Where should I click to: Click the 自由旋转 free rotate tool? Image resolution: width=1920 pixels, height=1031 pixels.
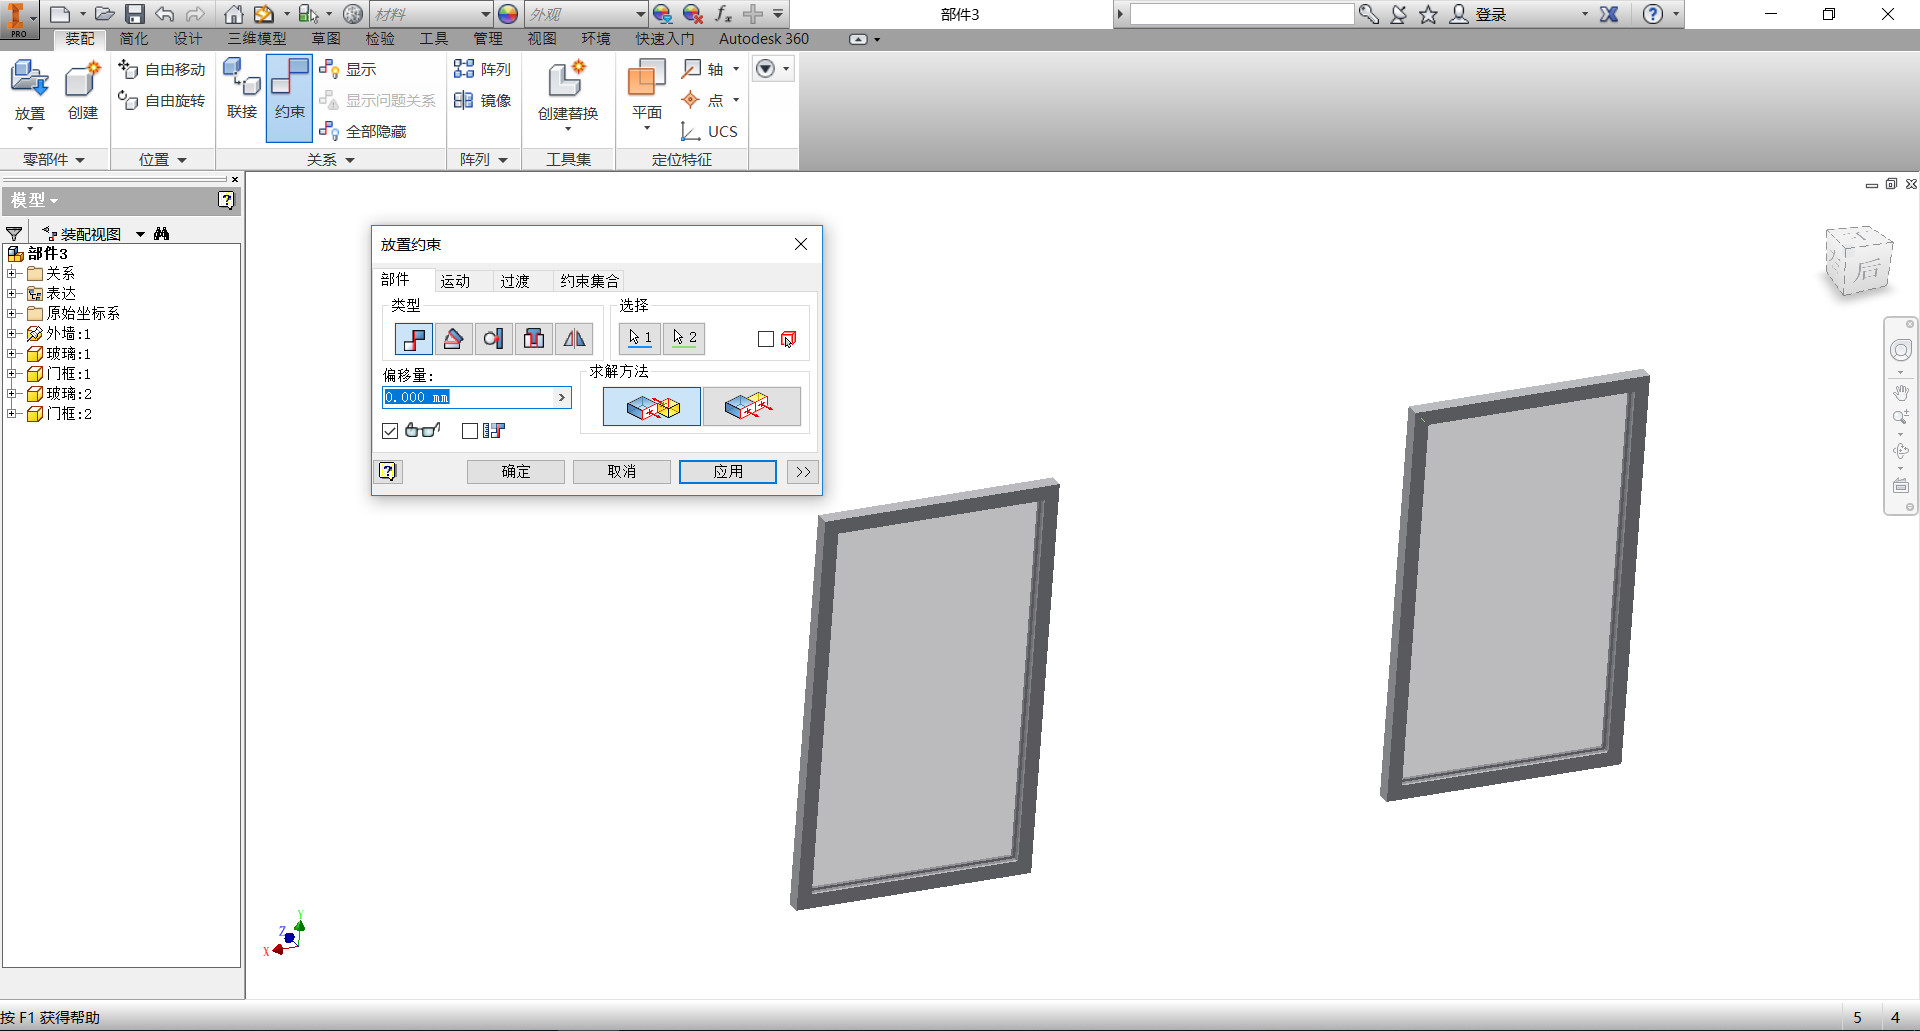click(x=162, y=100)
